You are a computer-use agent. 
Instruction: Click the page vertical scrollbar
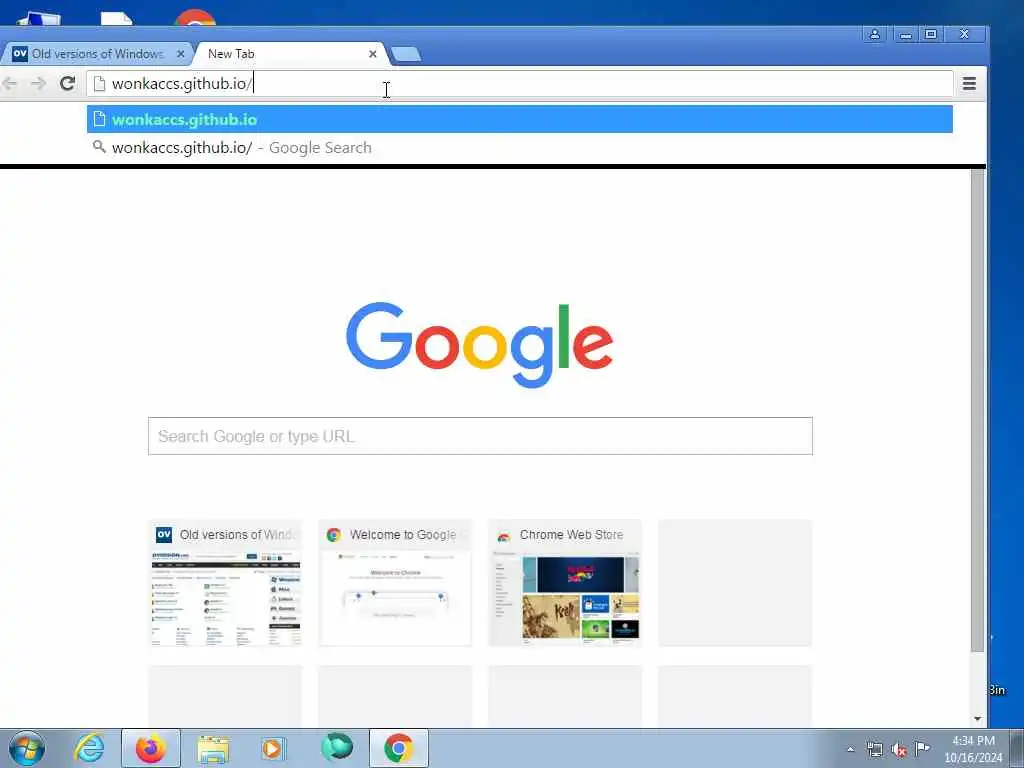click(978, 411)
